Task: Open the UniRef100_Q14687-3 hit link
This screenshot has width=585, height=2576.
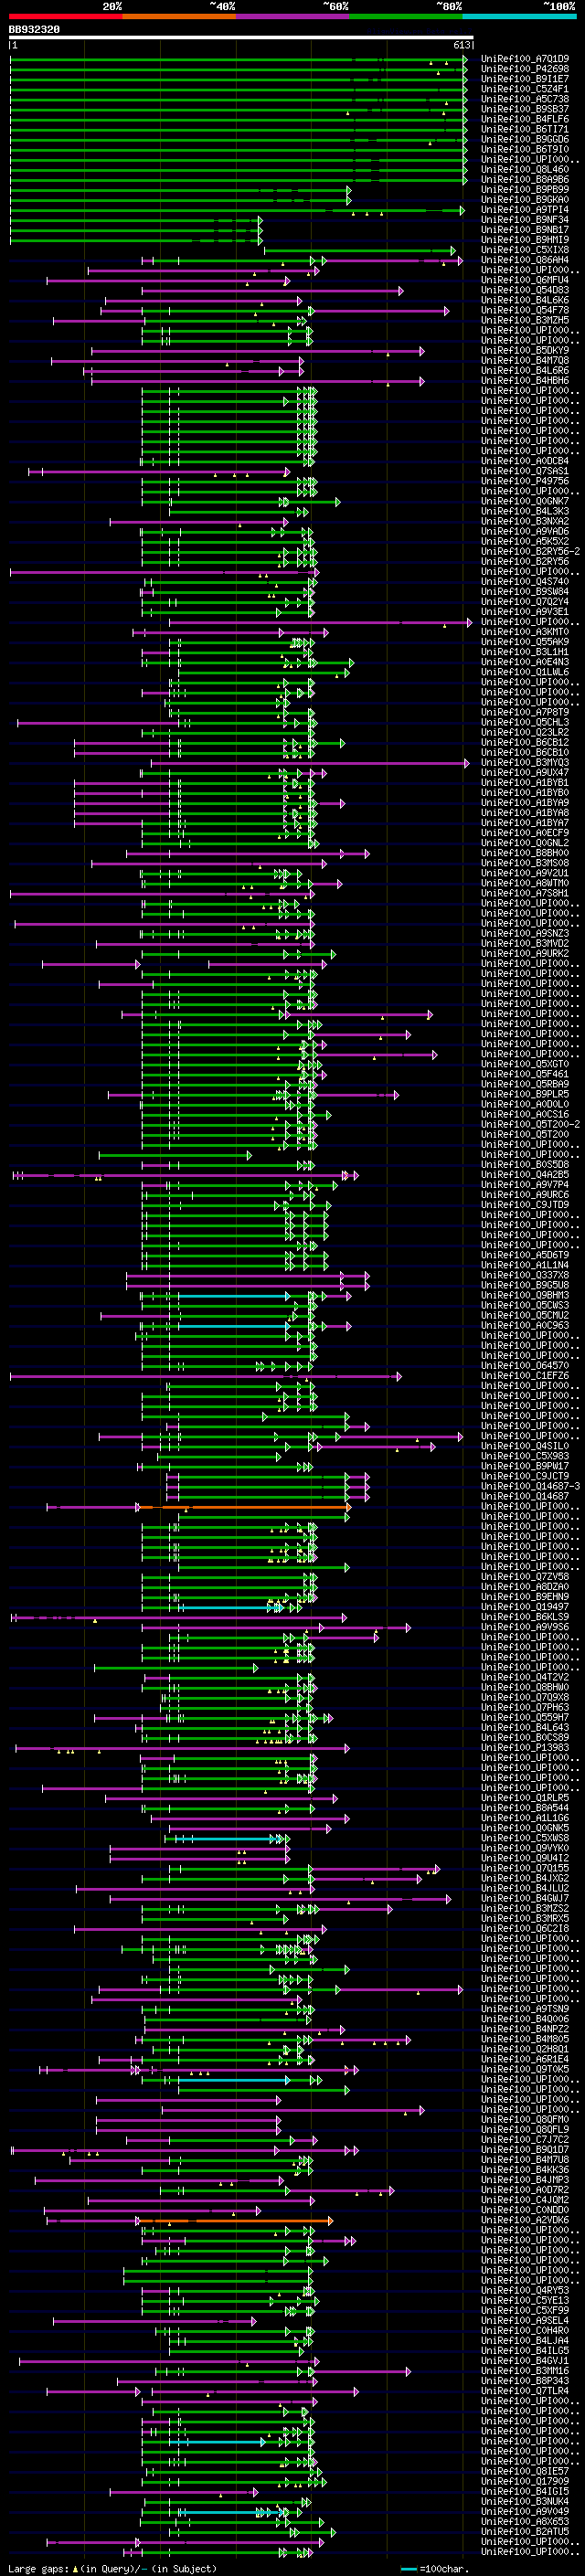Action: [x=530, y=1486]
